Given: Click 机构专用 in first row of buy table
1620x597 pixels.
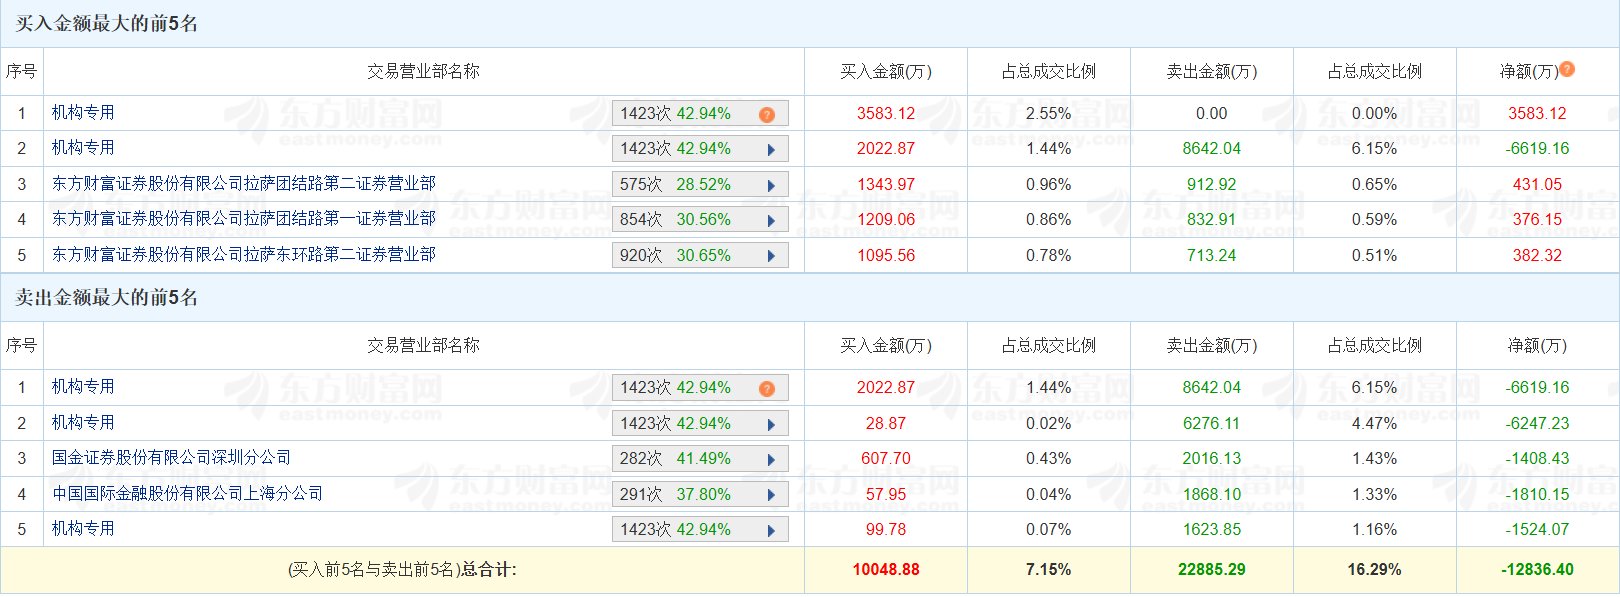Looking at the screenshot, I should pos(83,112).
